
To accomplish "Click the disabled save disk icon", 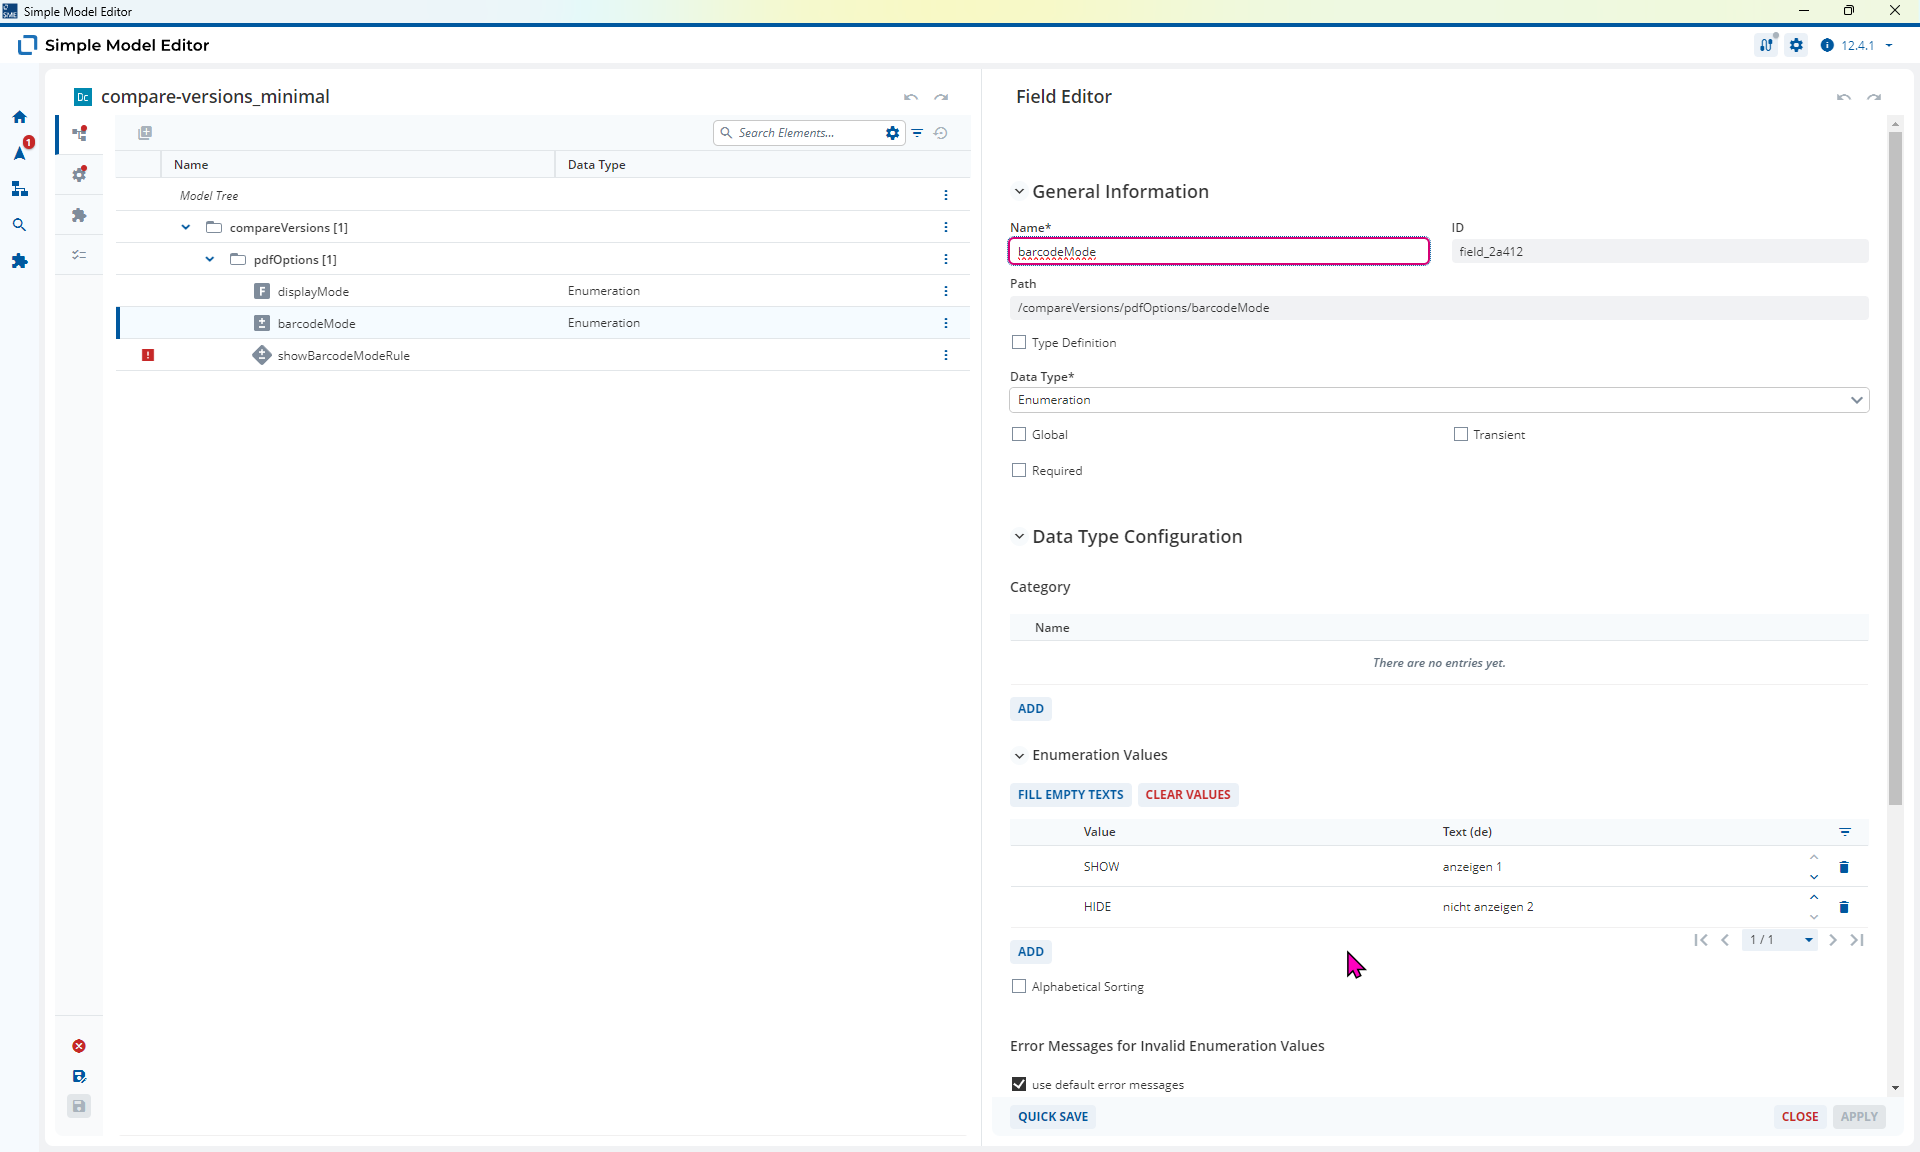I will tap(79, 1106).
